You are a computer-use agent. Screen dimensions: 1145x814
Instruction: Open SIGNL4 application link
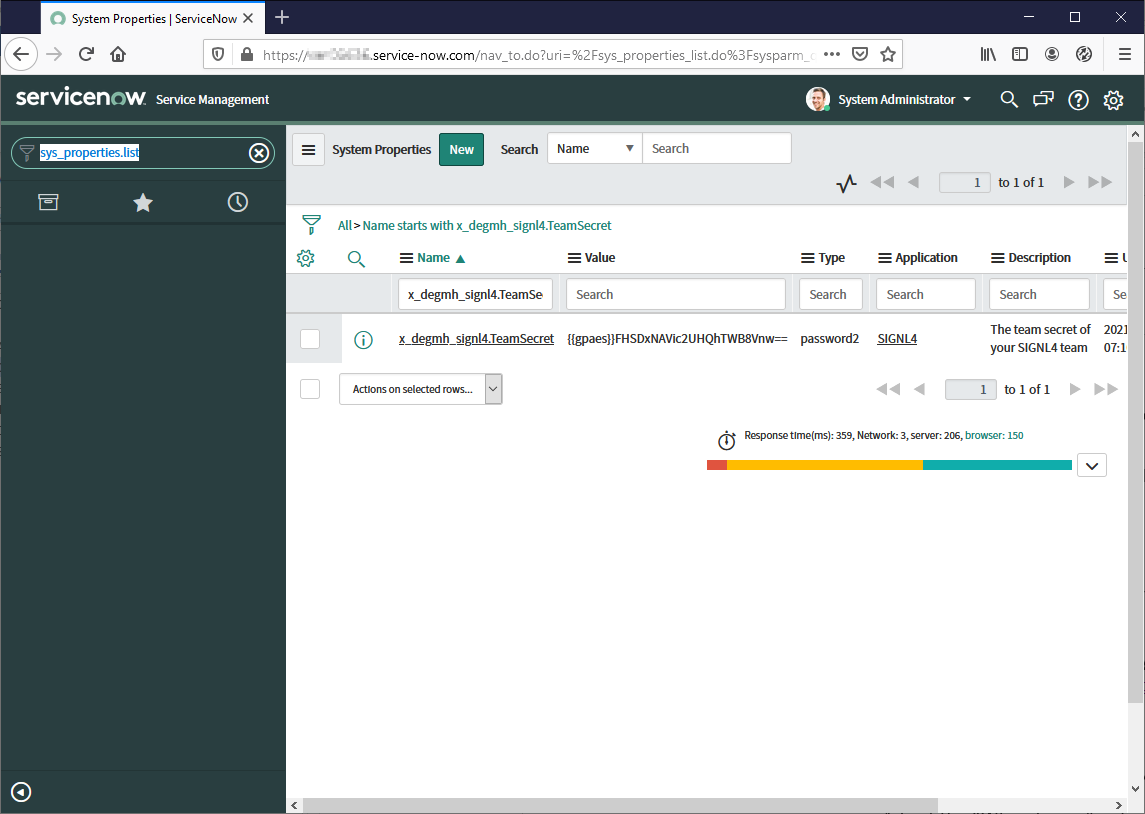point(897,339)
